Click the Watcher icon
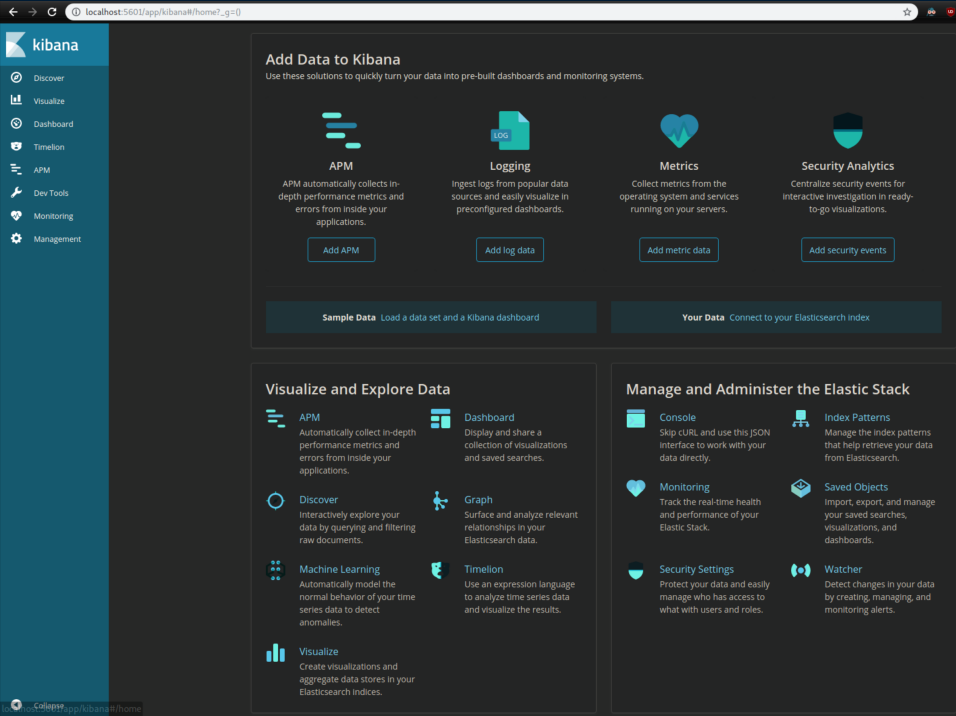Screen dimensions: 956x716 pyautogui.click(x=801, y=570)
